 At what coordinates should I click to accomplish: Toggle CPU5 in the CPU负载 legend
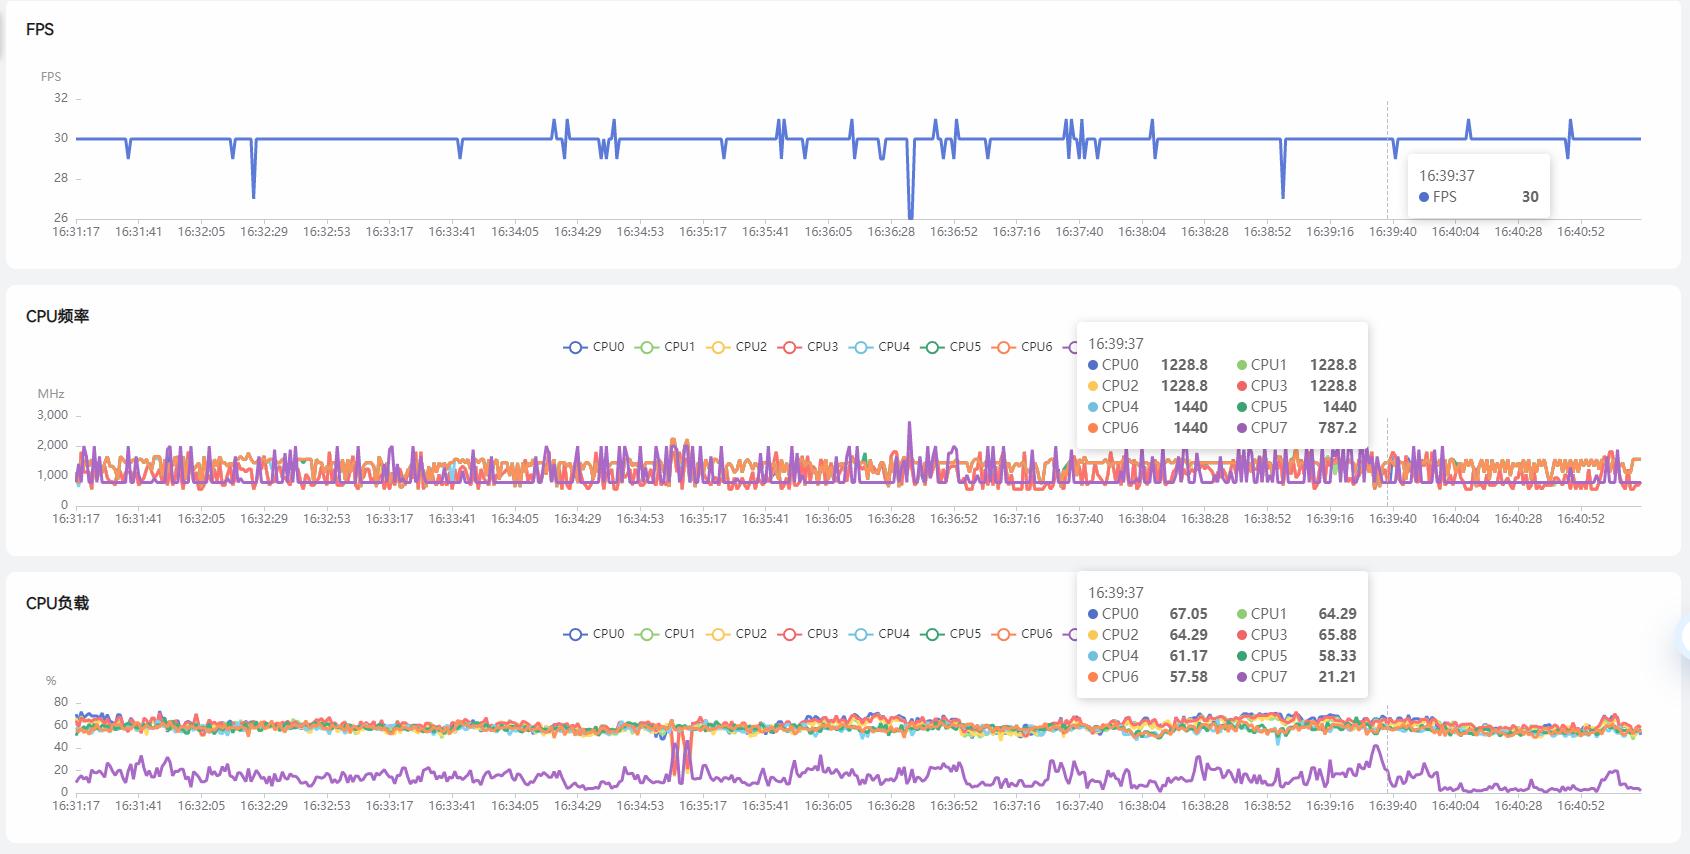951,634
